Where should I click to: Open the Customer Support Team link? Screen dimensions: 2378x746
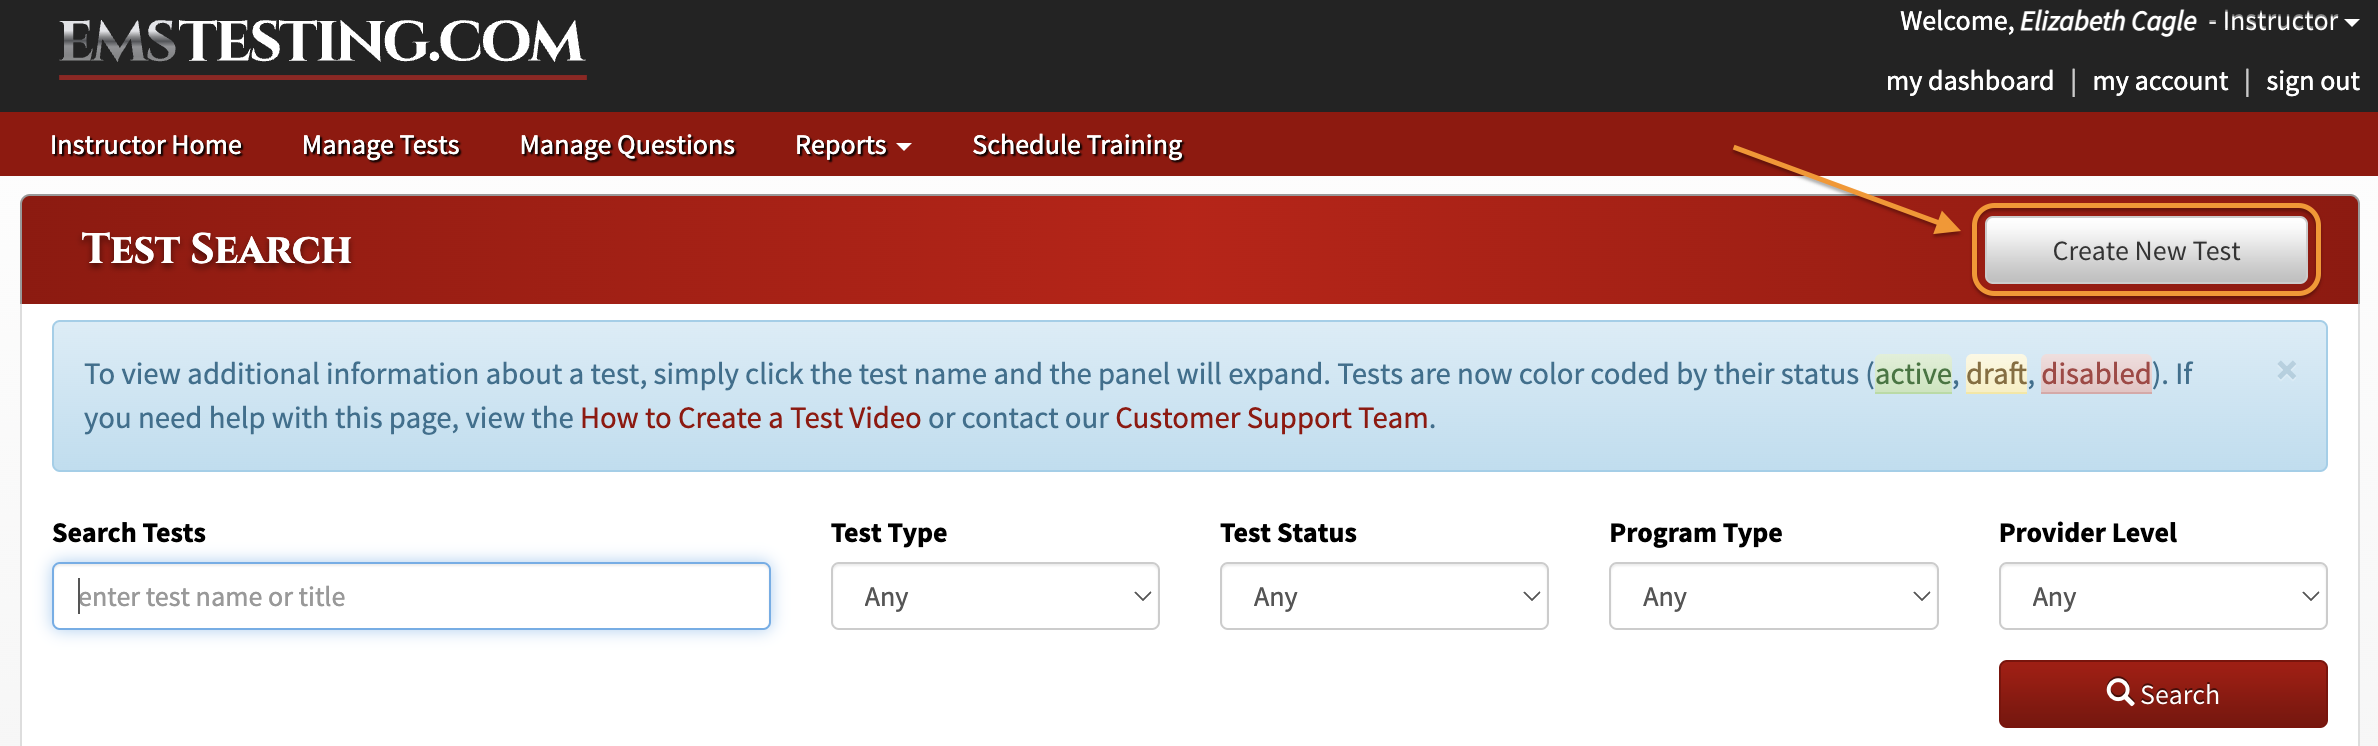coord(1271,418)
